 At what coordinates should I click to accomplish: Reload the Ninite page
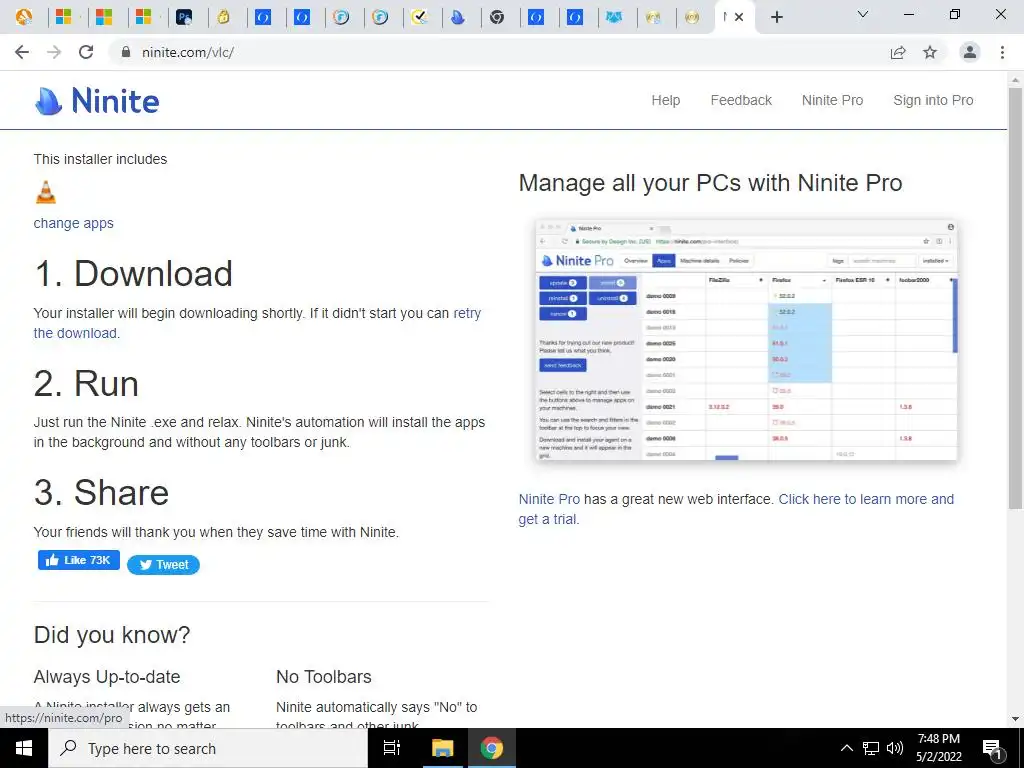(x=86, y=52)
